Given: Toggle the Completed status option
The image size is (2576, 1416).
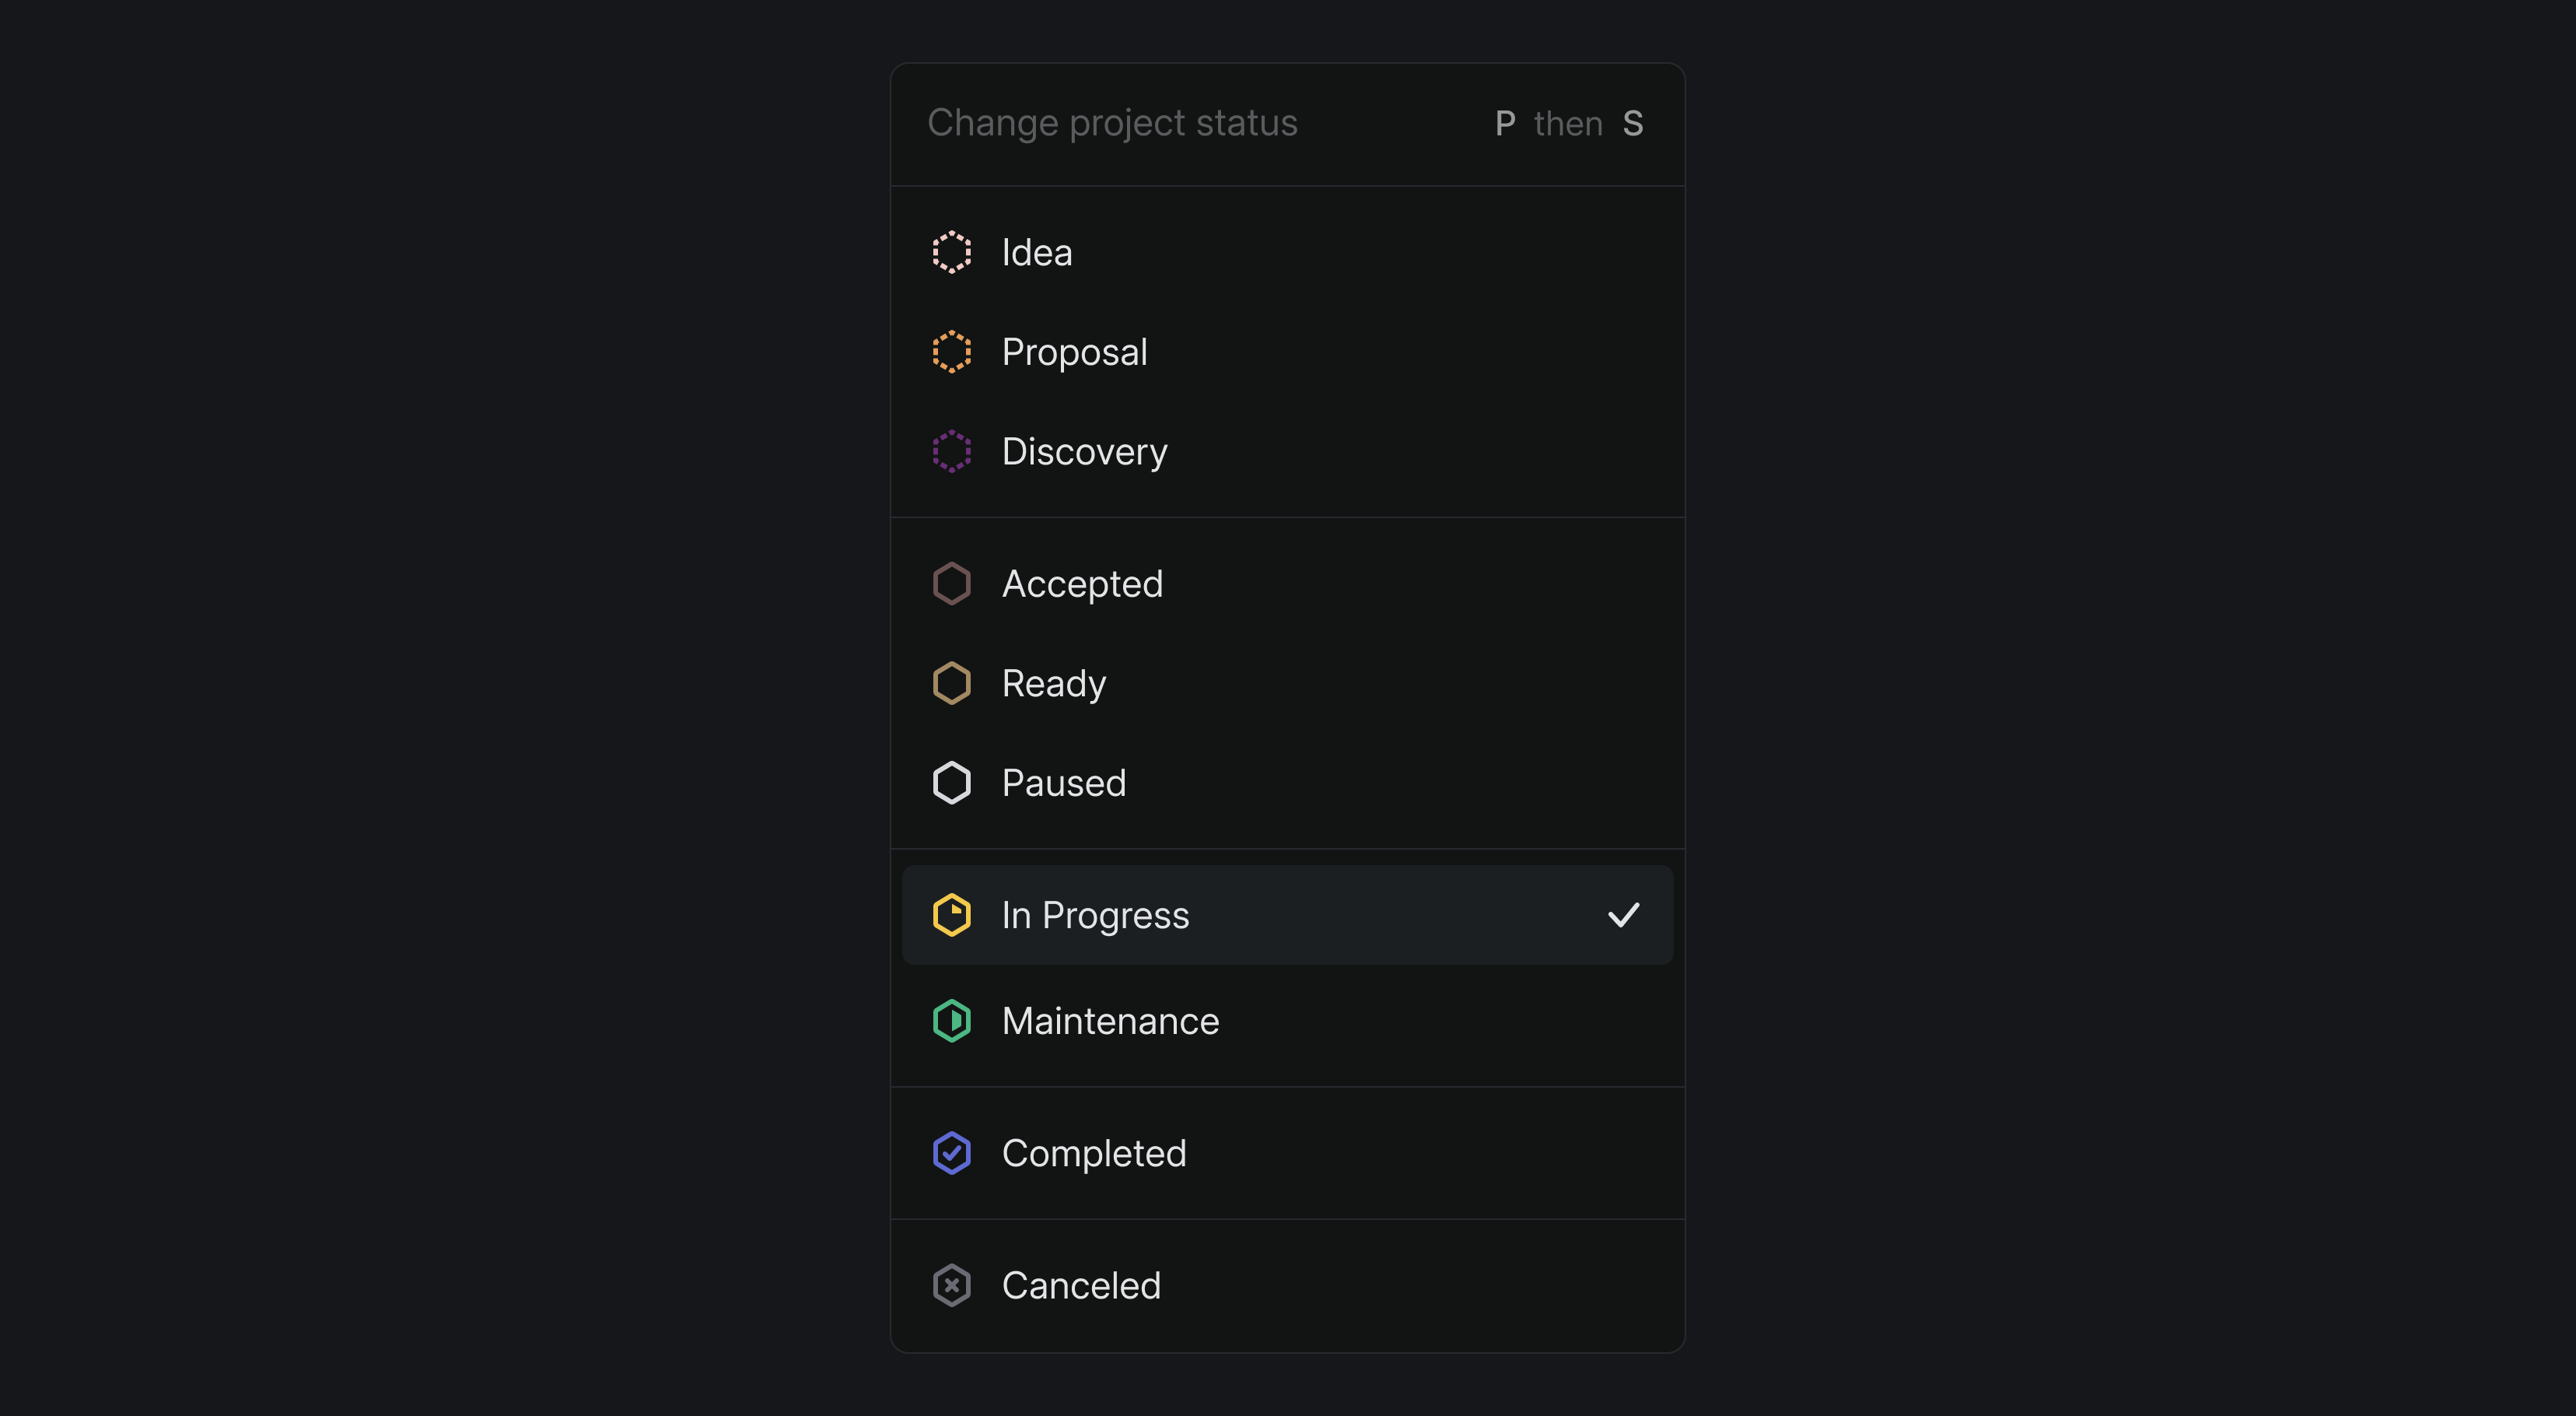Looking at the screenshot, I should point(1286,1151).
